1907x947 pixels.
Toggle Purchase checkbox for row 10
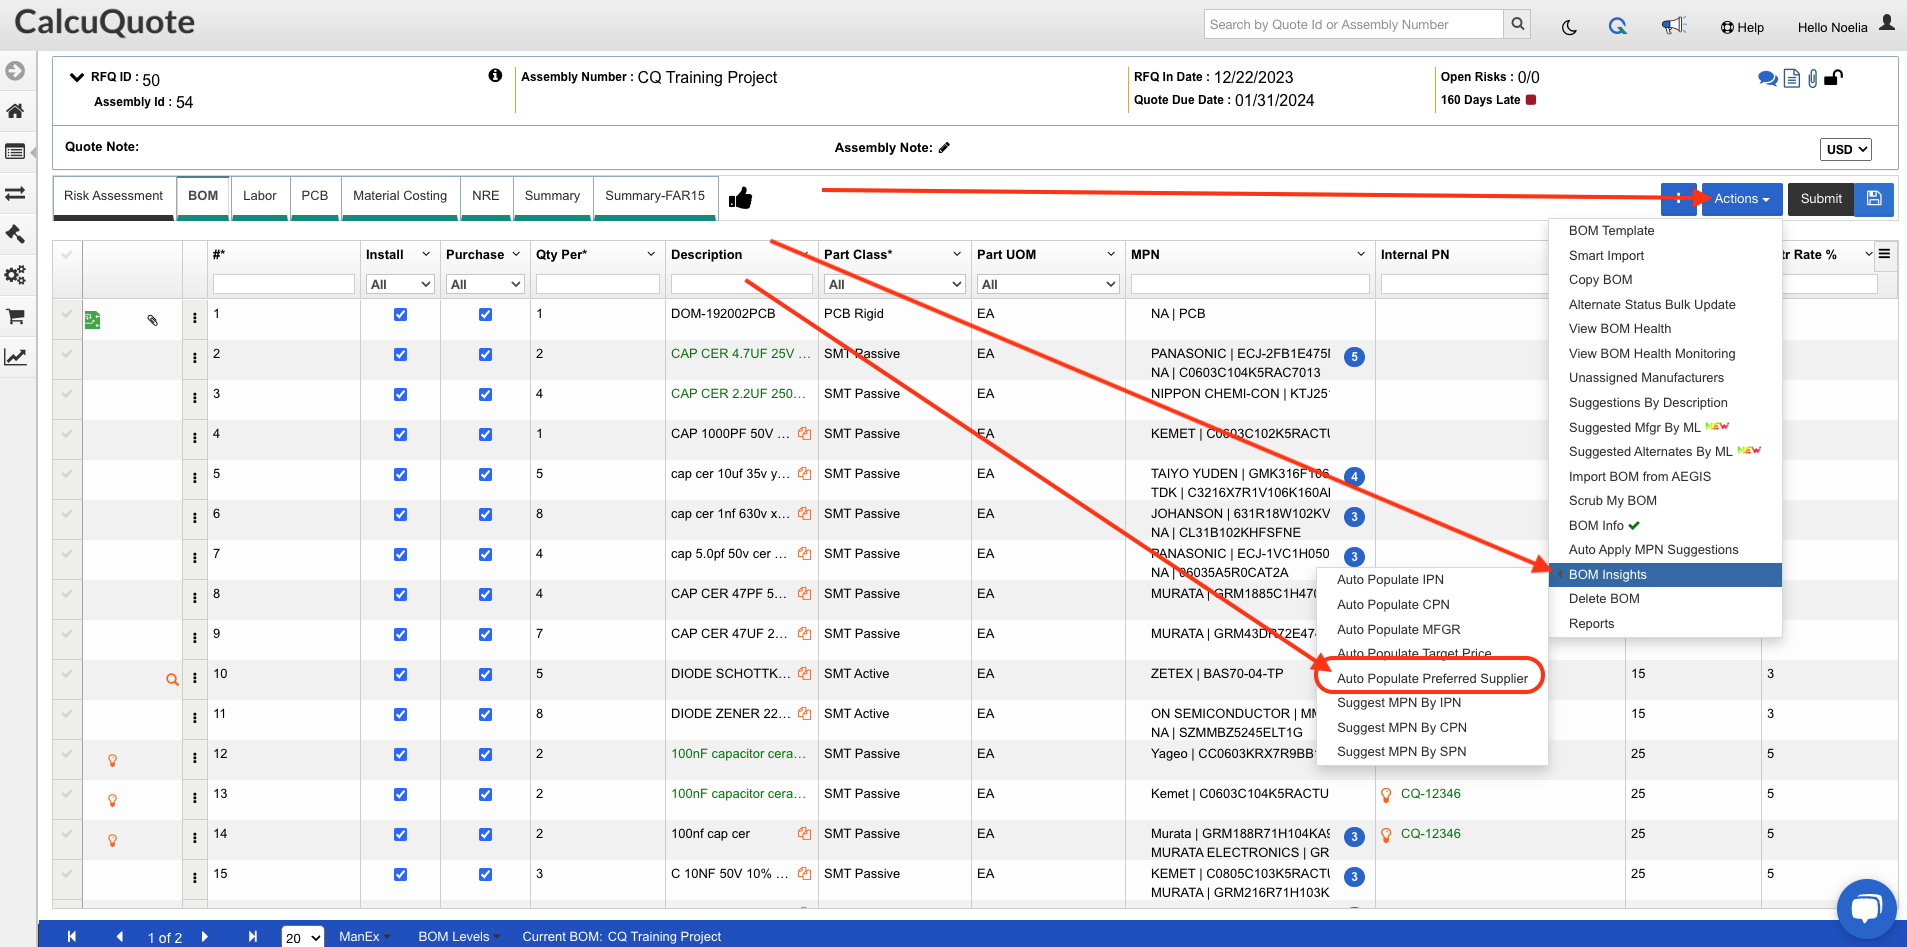(485, 674)
